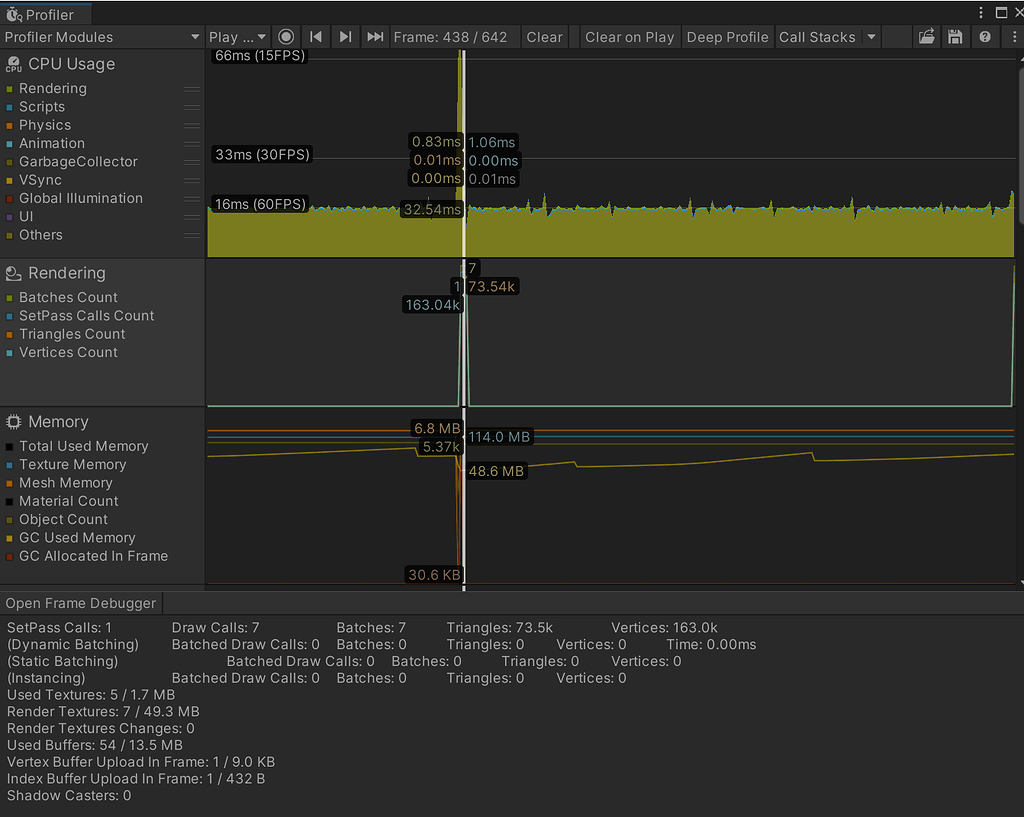Toggle the VSync chart category

point(43,180)
